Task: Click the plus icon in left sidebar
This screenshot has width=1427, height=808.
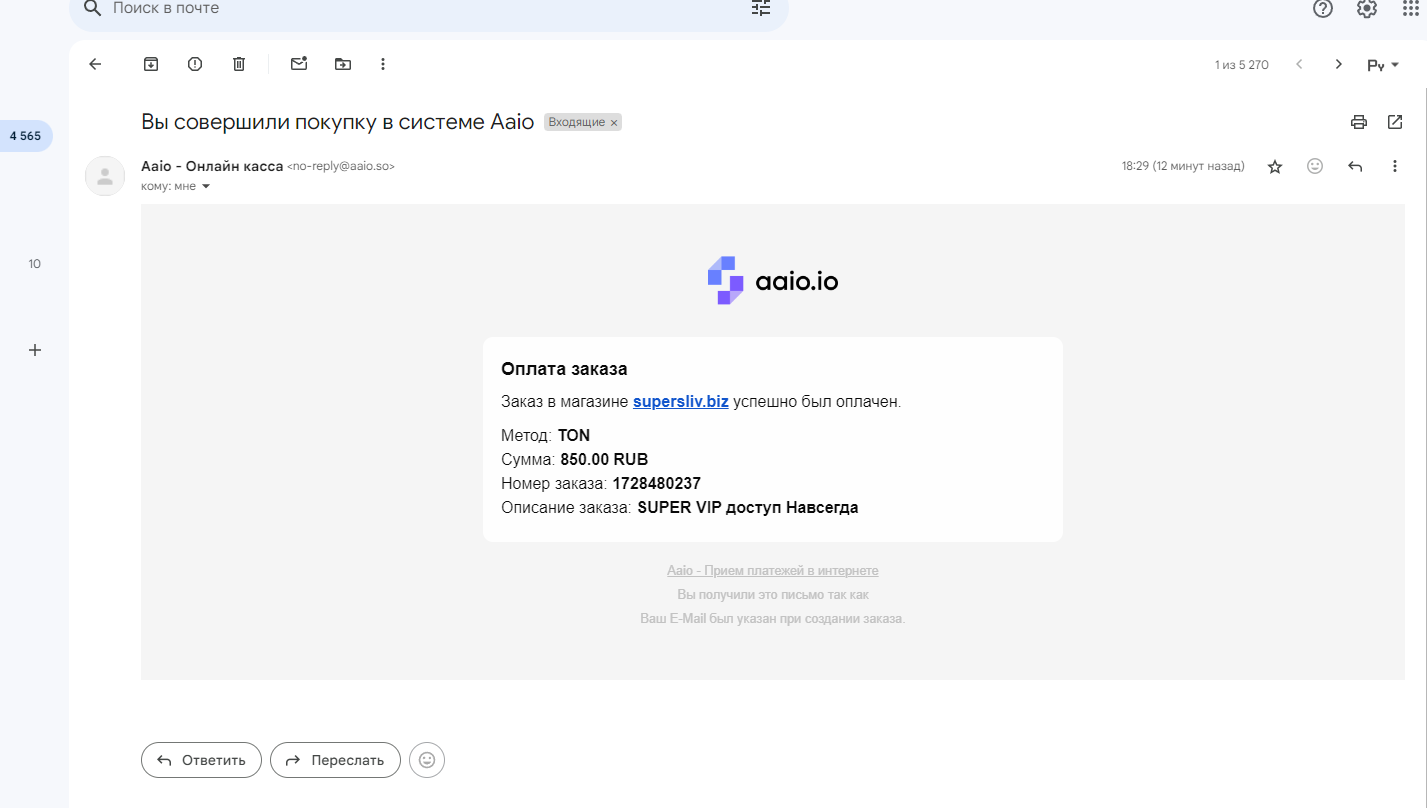Action: click(35, 350)
